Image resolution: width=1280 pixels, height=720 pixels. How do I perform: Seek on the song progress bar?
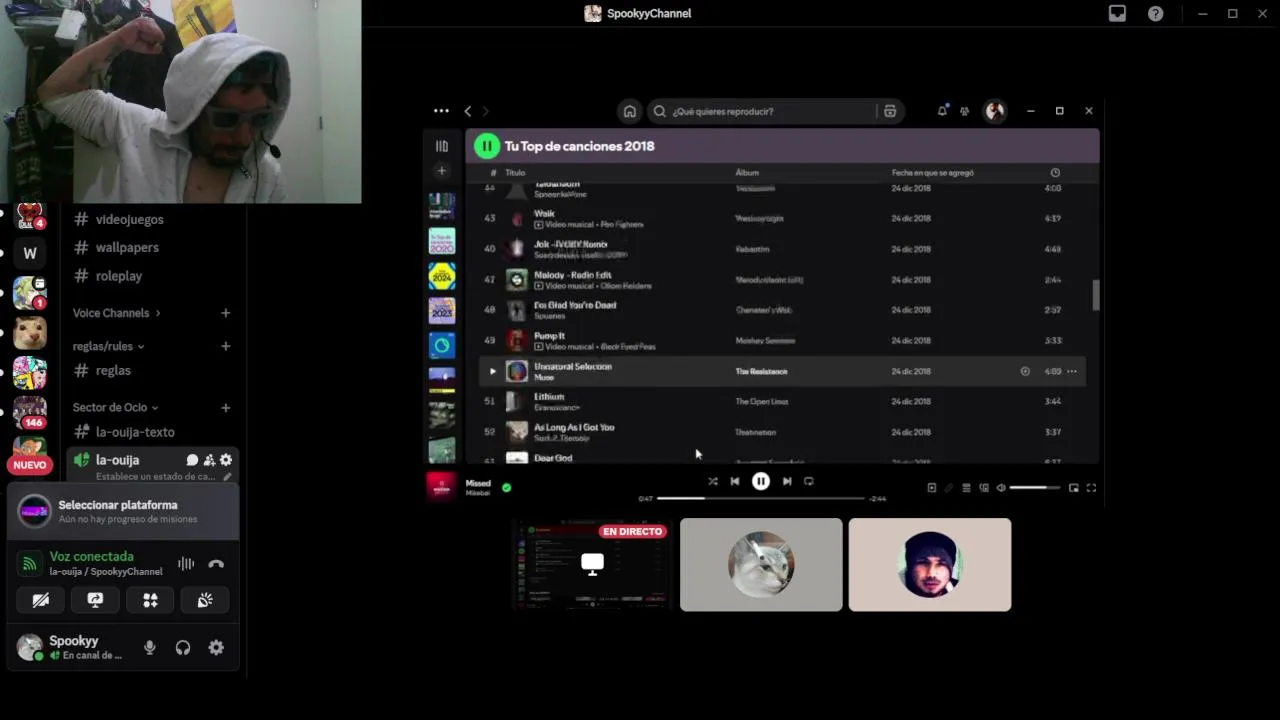pyautogui.click(x=760, y=498)
